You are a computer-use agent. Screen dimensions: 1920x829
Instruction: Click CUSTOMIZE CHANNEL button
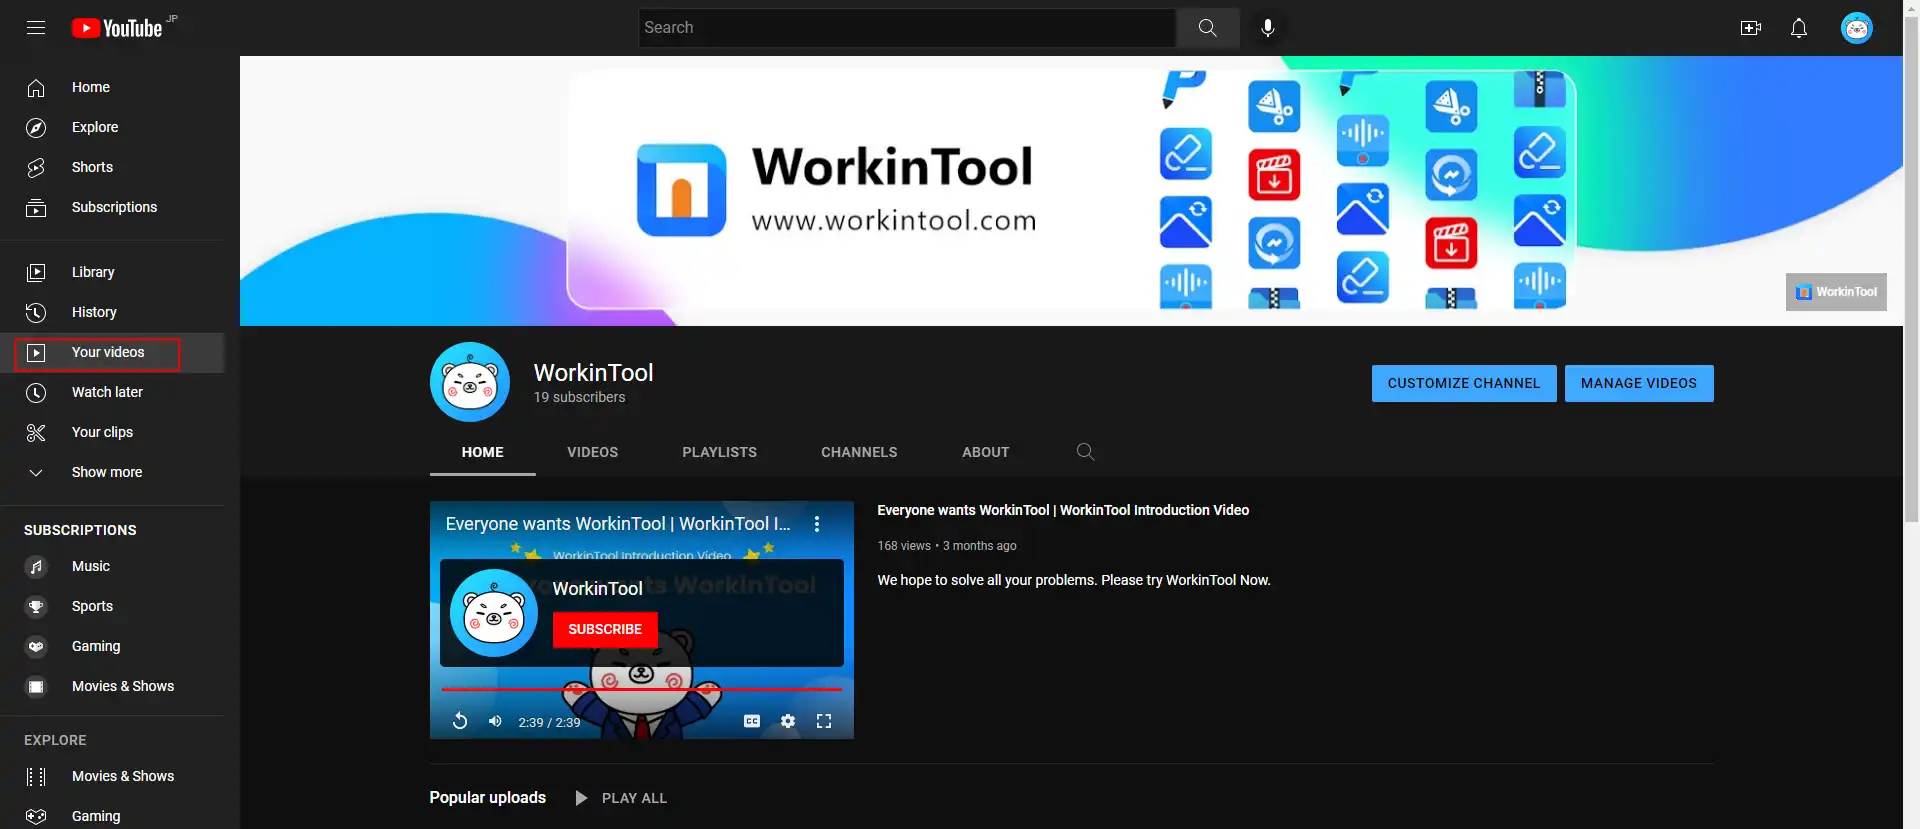[1464, 384]
